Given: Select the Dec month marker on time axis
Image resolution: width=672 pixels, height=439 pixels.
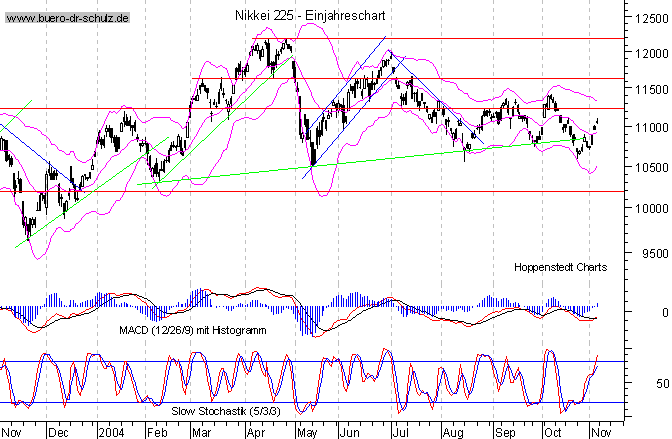Looking at the screenshot, I should [x=59, y=432].
